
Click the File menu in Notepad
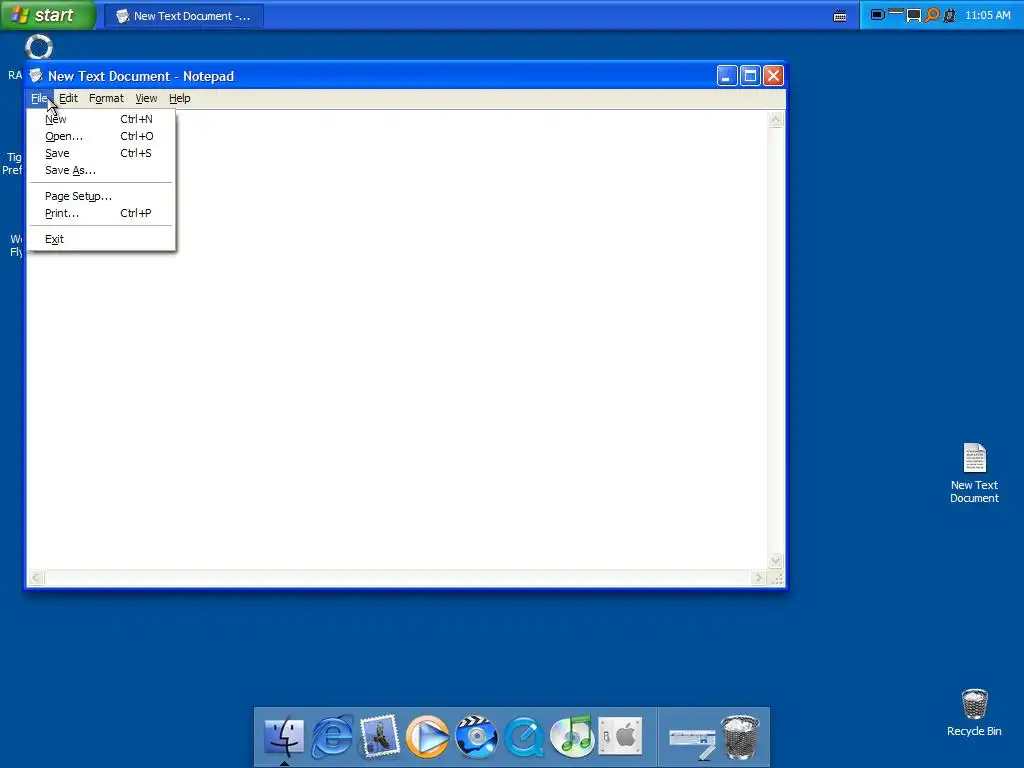coord(39,98)
